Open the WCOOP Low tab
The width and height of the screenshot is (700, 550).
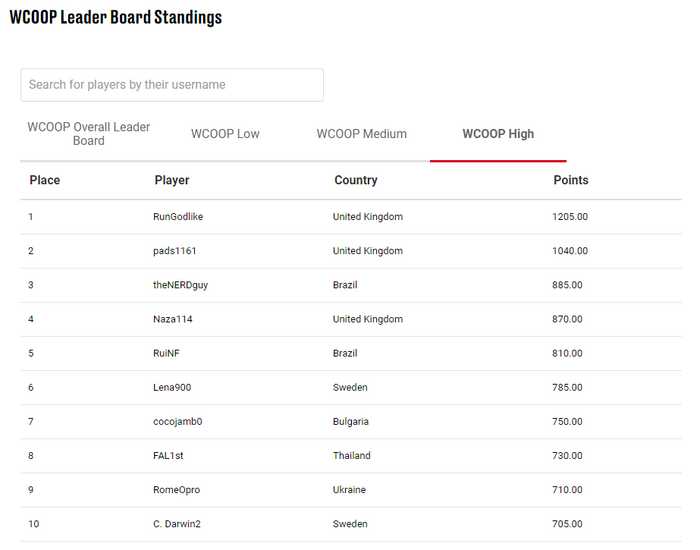pyautogui.click(x=225, y=134)
